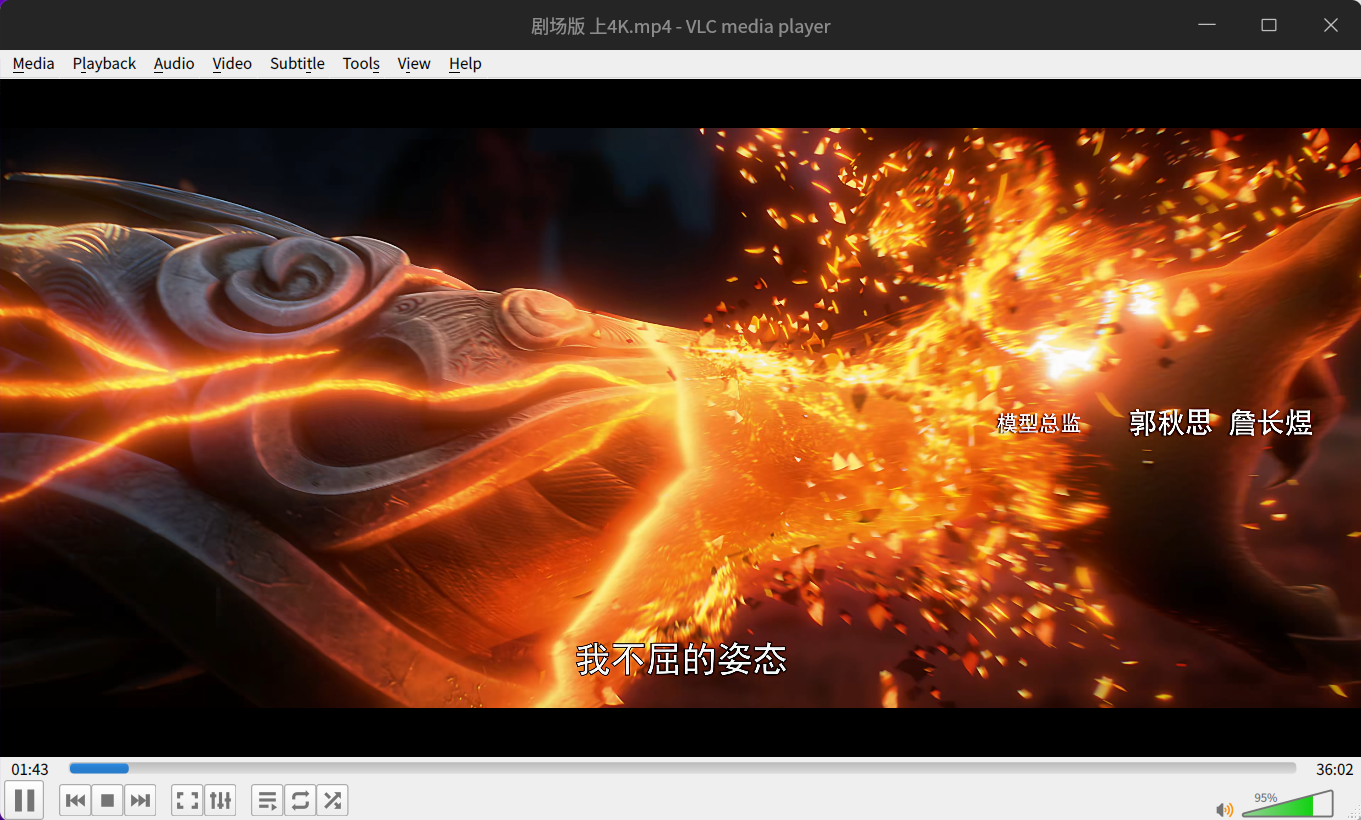Viewport: 1361px width, 820px height.
Task: Maximize the VLC window
Action: [x=1269, y=25]
